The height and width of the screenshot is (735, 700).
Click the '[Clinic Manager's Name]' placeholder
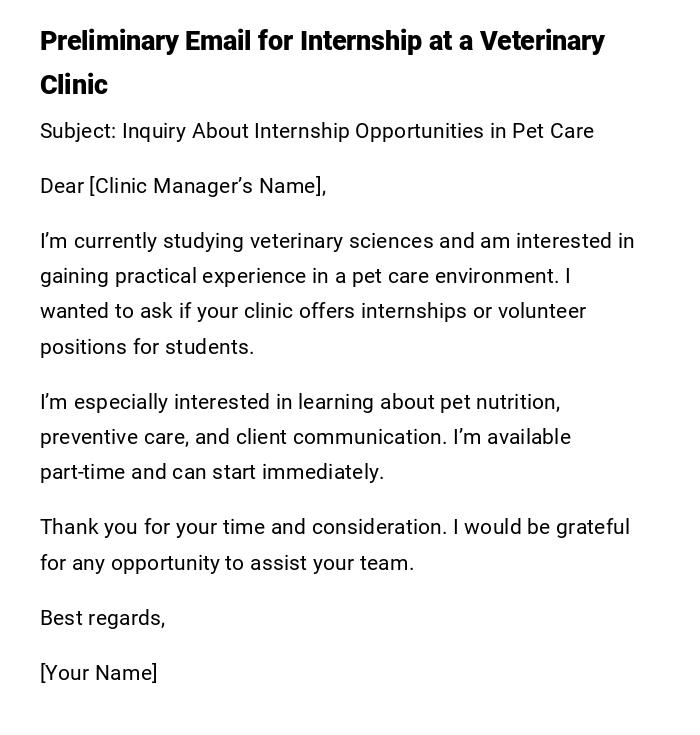207,186
